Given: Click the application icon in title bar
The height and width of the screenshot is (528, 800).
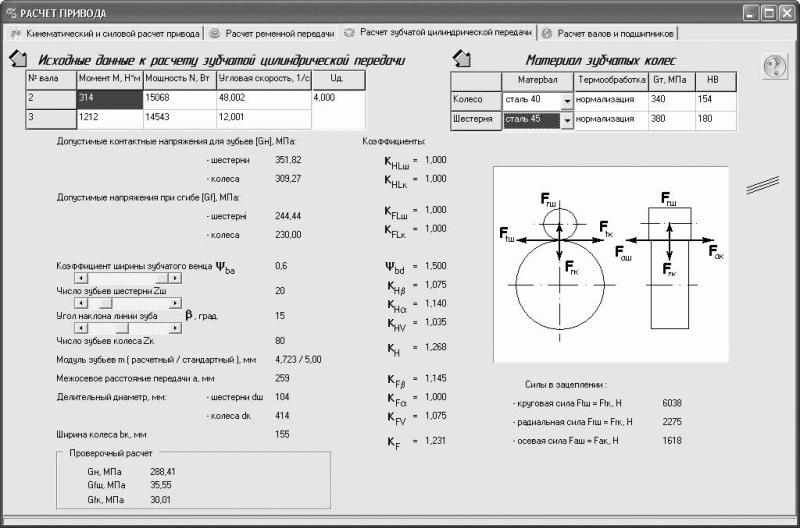Looking at the screenshot, I should (x=11, y=13).
